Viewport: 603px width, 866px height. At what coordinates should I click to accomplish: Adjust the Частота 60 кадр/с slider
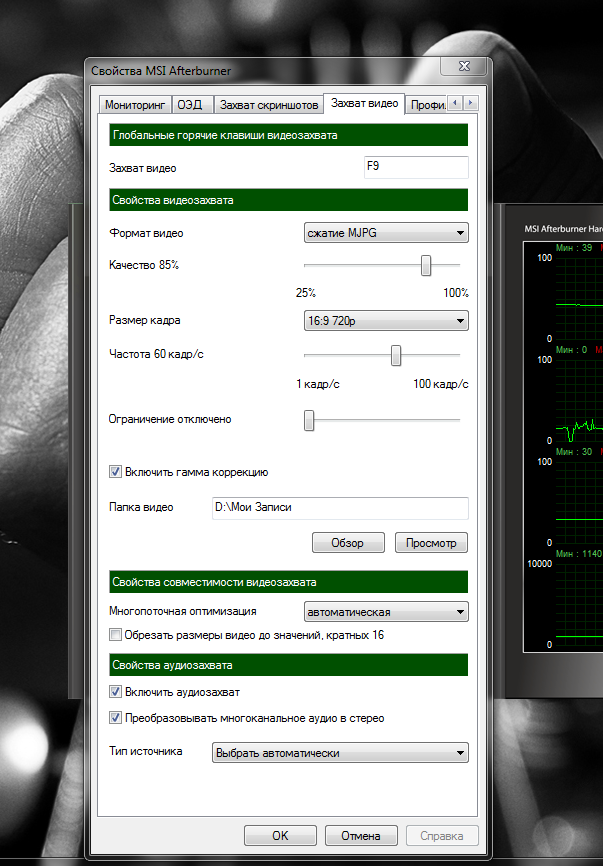click(x=396, y=356)
